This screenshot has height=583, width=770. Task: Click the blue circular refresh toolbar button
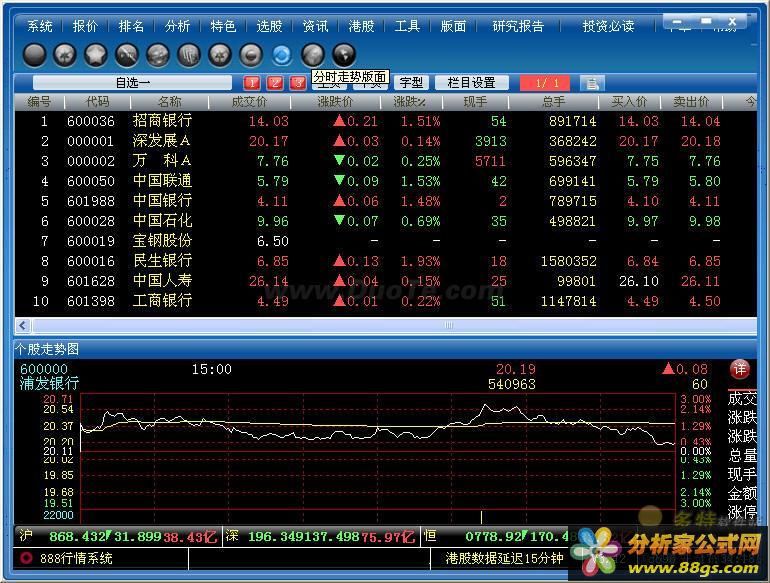click(x=282, y=55)
